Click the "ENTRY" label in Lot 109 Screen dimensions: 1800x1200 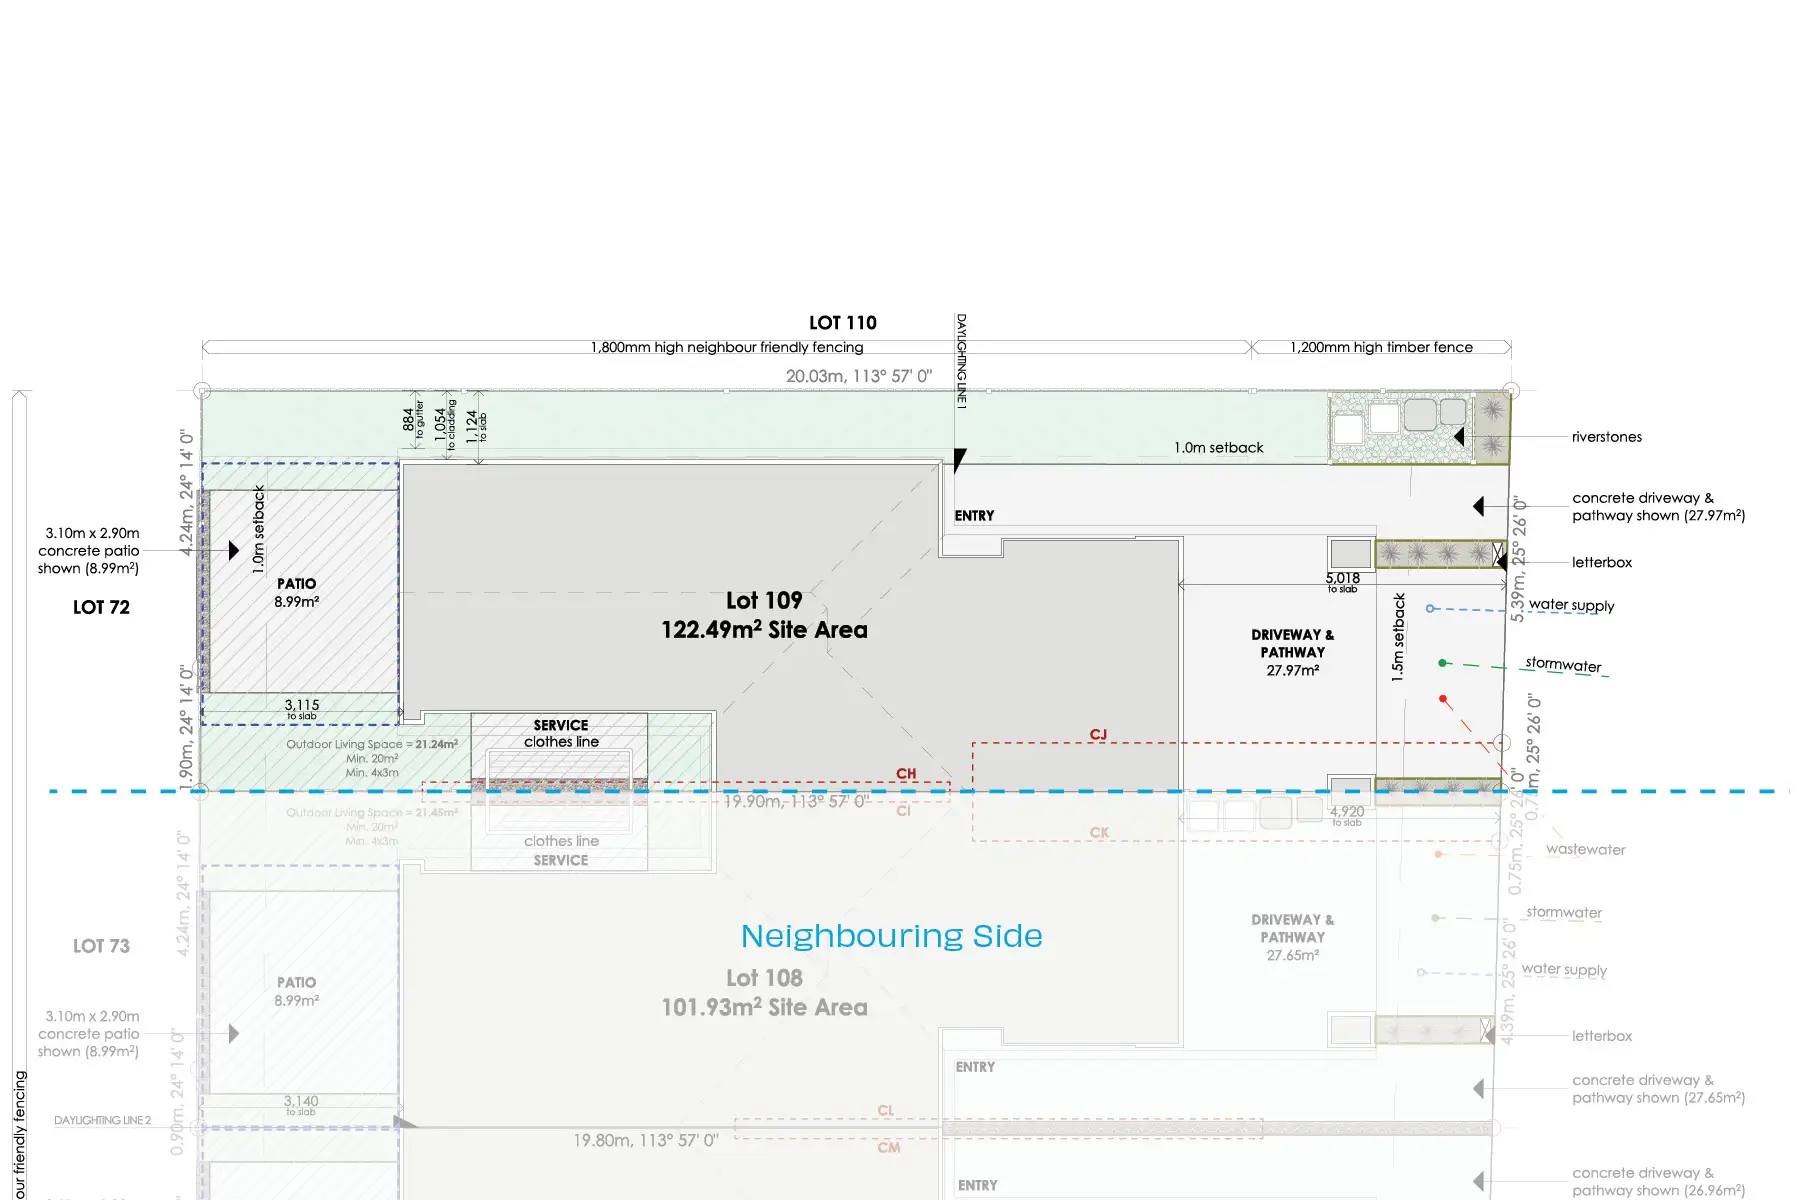pyautogui.click(x=974, y=516)
